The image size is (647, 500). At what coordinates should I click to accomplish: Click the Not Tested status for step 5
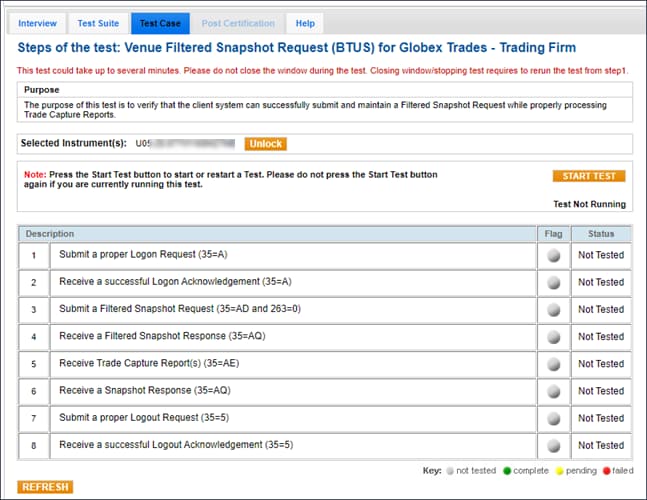click(601, 364)
